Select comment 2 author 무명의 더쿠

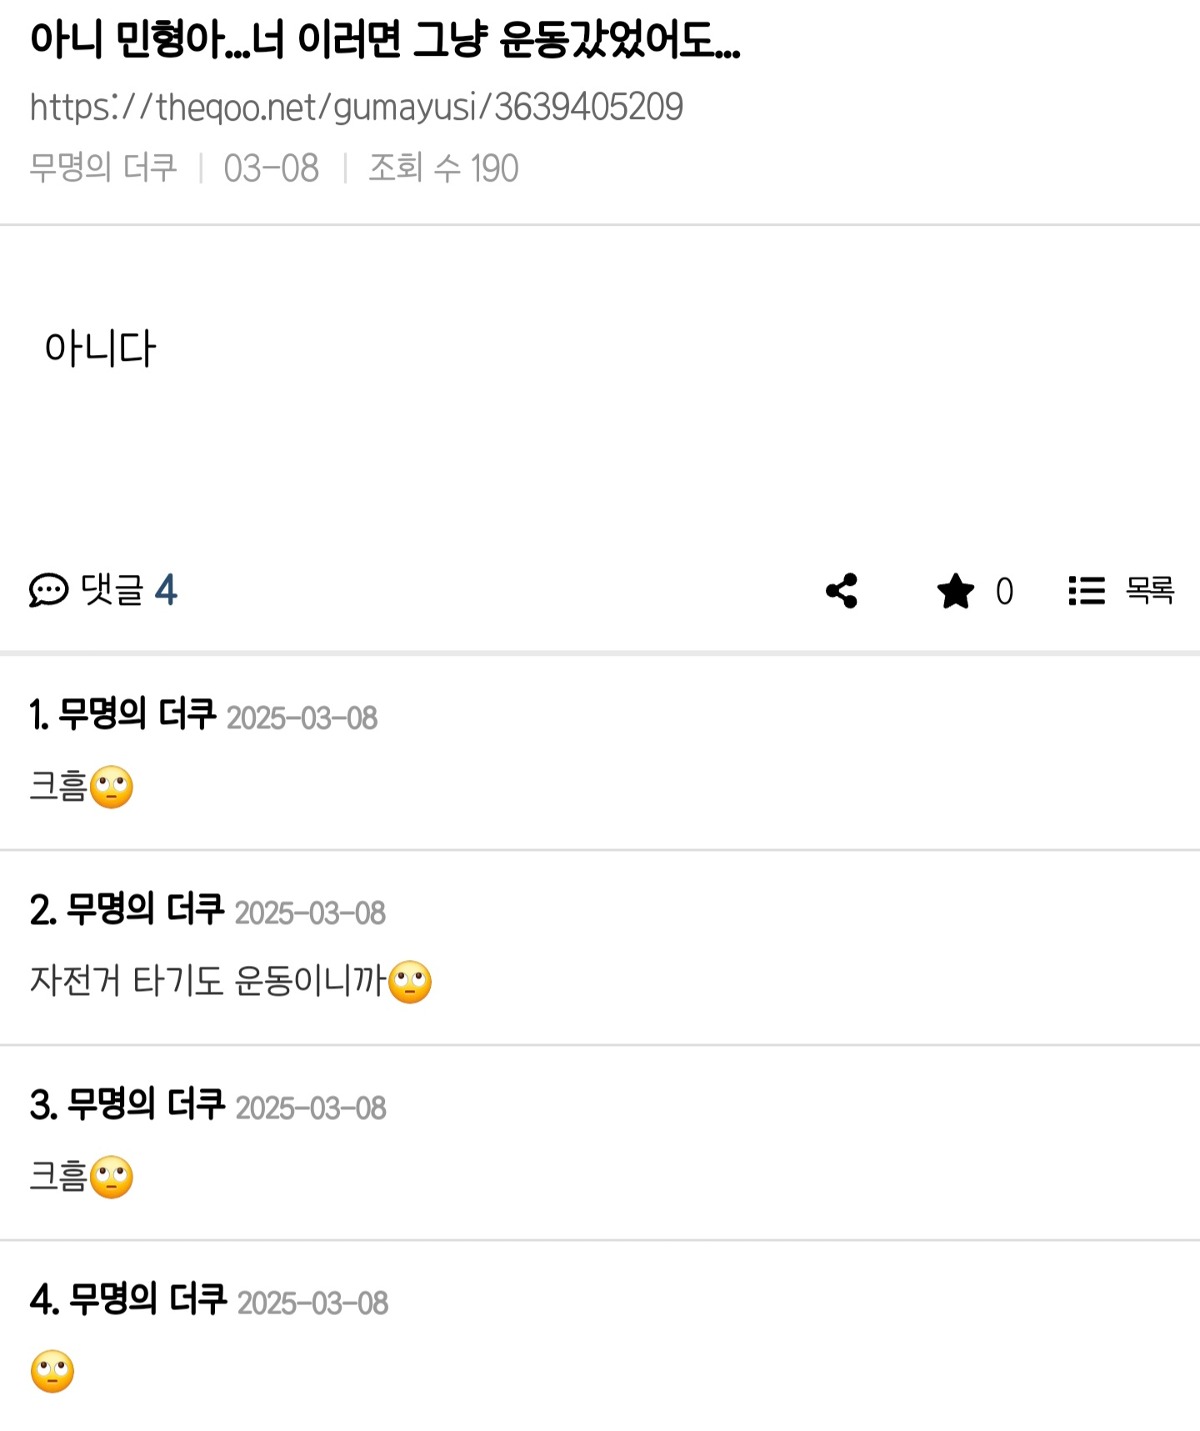145,909
